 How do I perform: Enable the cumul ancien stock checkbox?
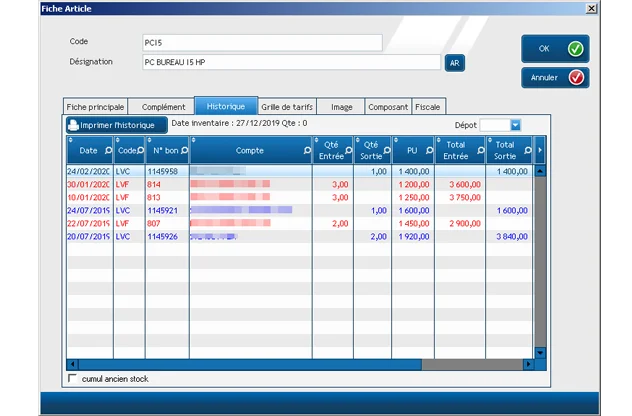71,378
